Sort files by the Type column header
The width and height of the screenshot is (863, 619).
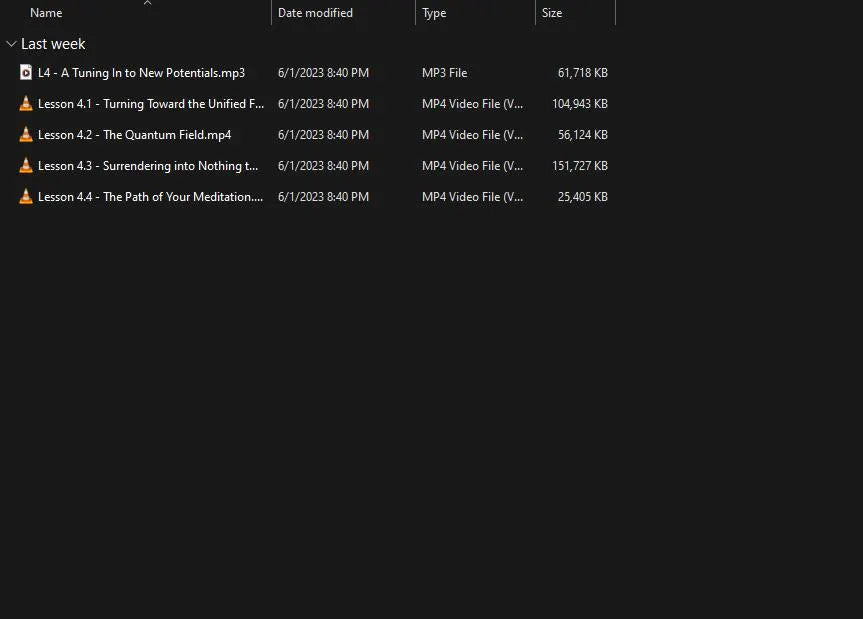pos(434,13)
